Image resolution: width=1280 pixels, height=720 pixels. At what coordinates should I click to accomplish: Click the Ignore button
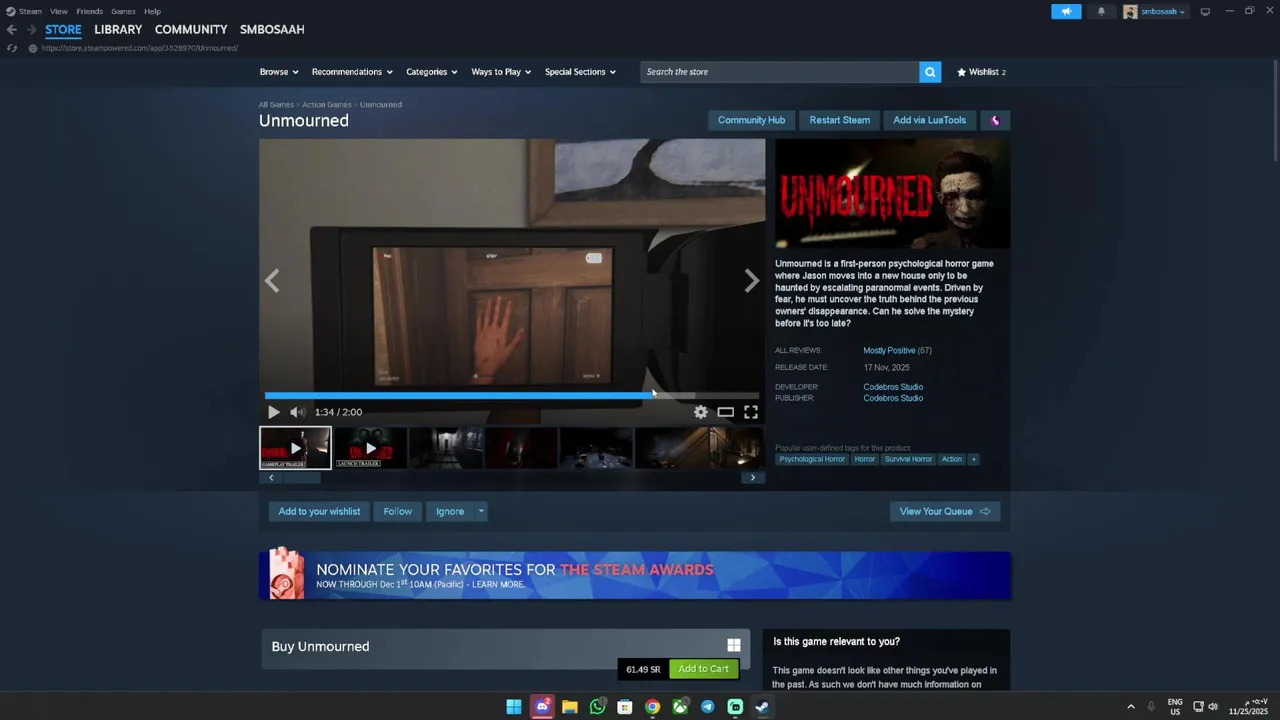click(450, 511)
